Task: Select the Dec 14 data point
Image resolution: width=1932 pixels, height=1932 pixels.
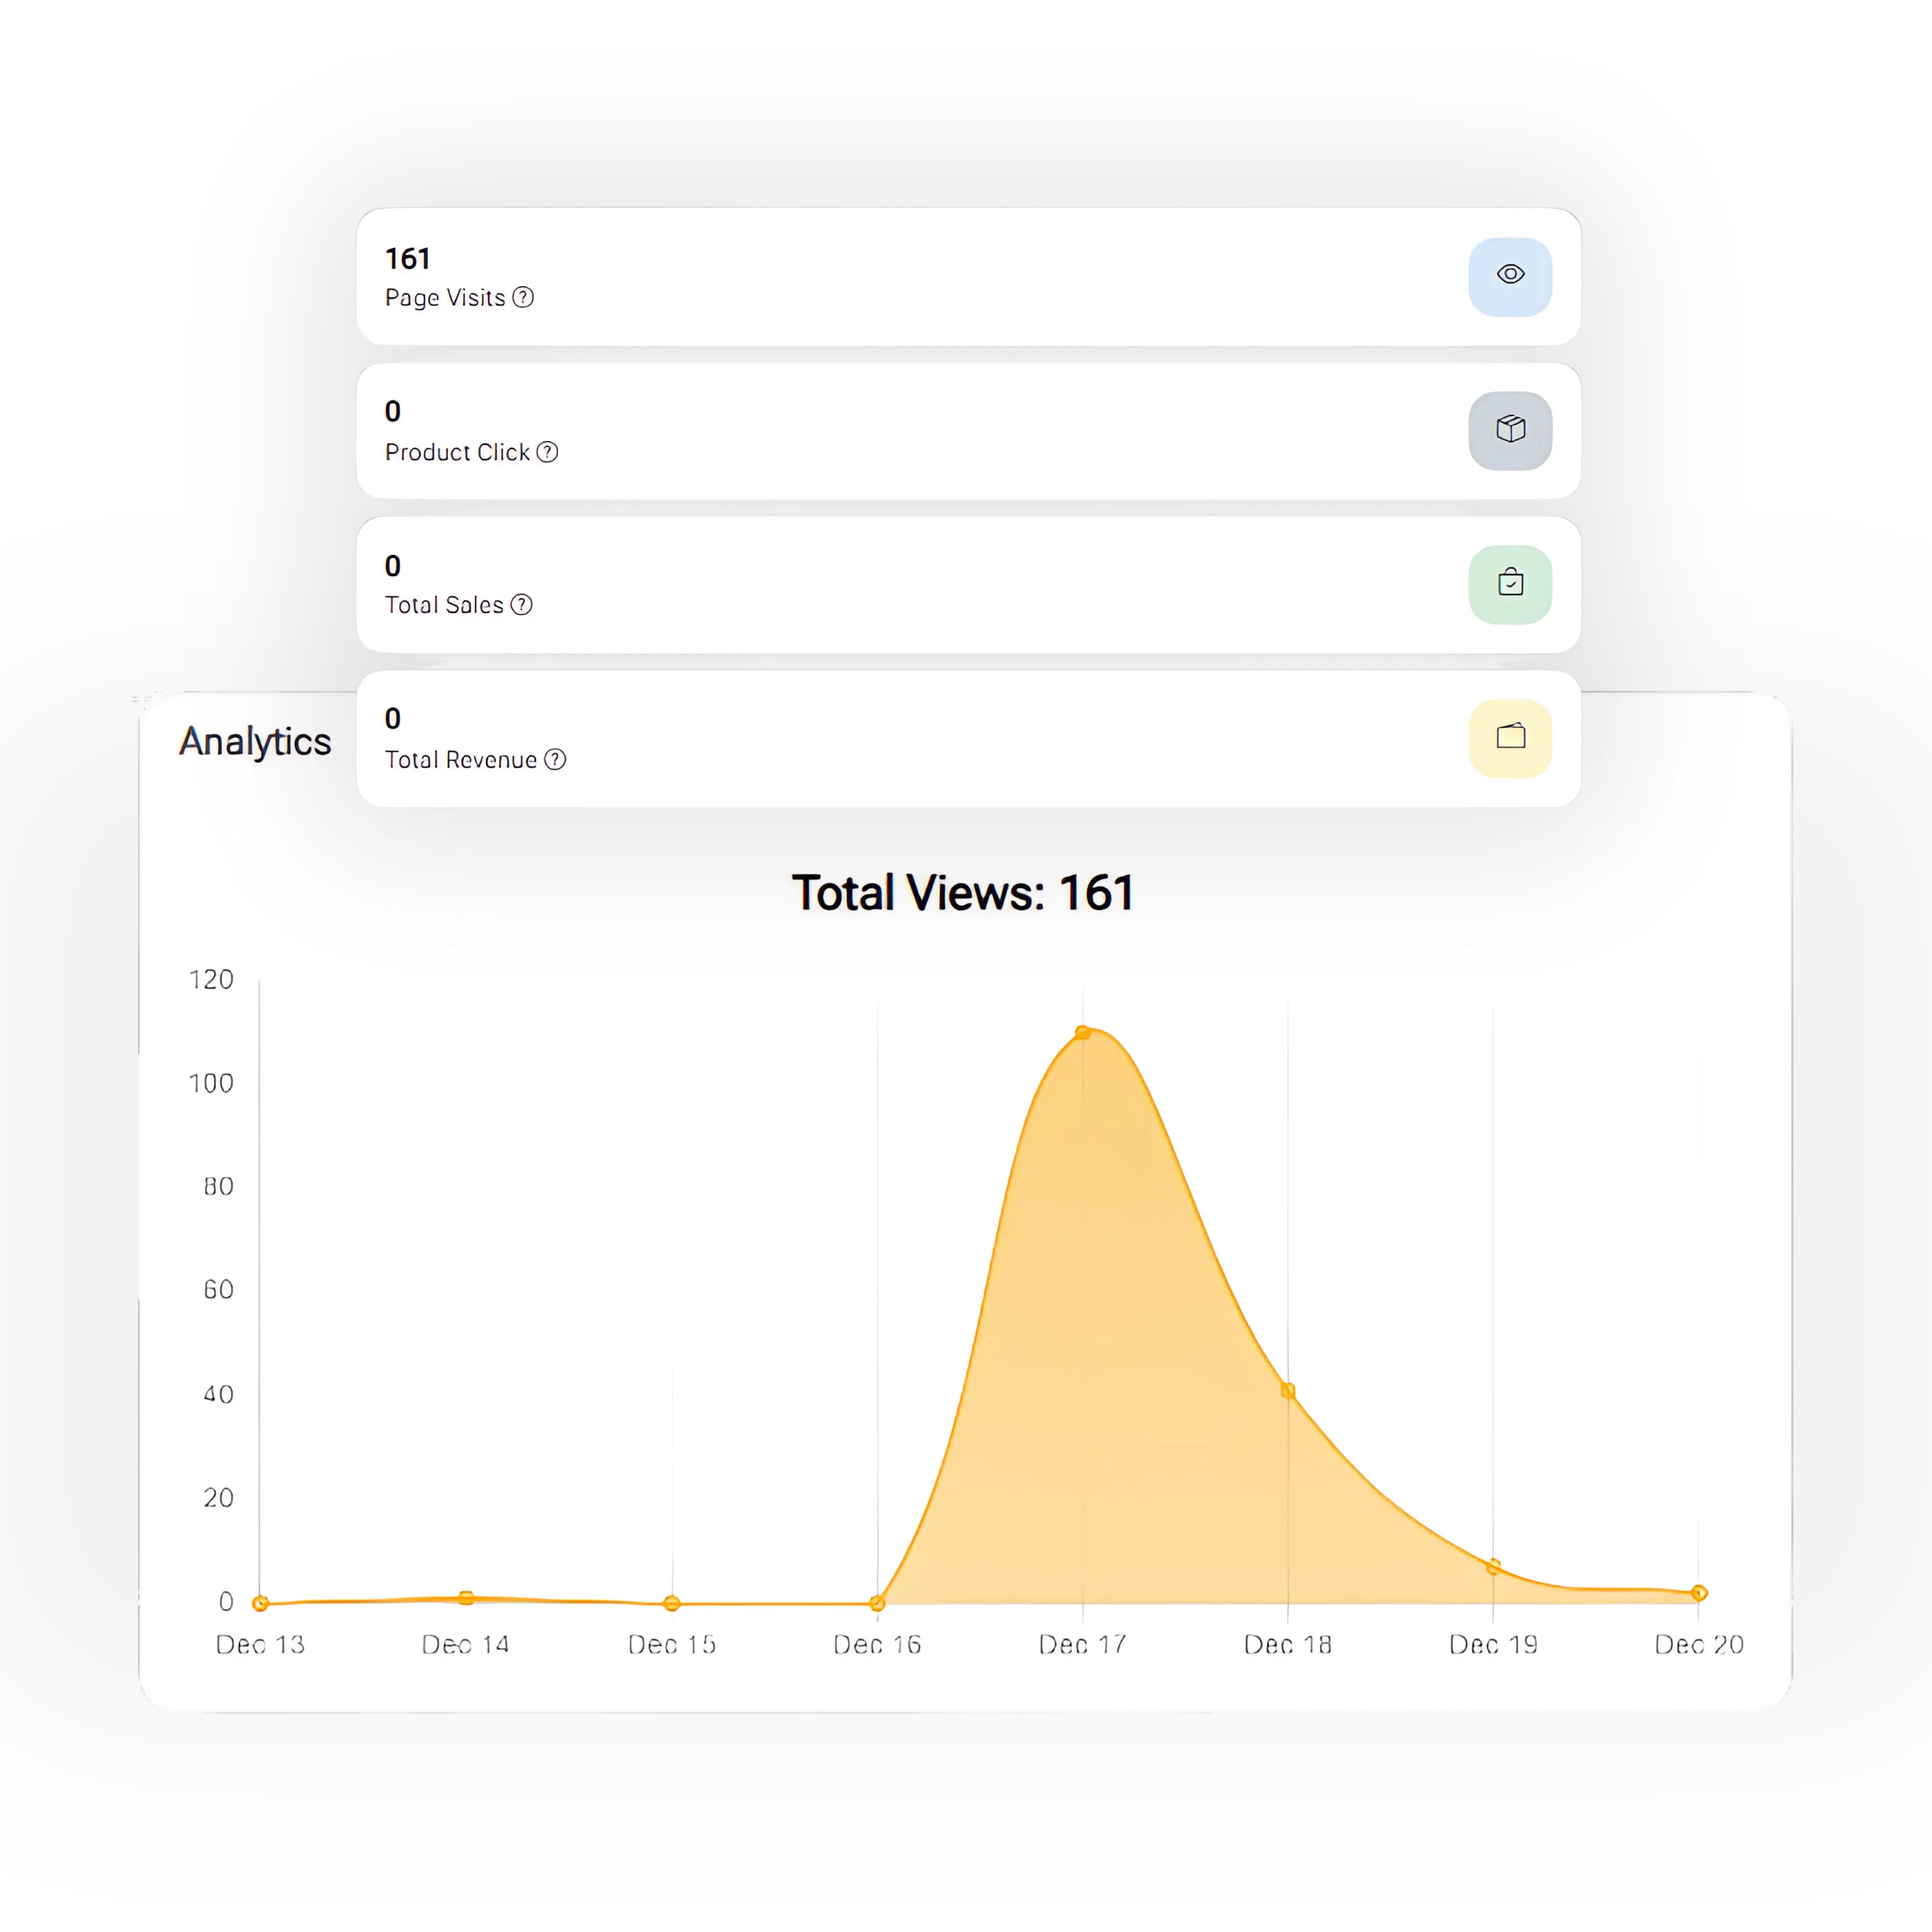Action: [466, 1598]
